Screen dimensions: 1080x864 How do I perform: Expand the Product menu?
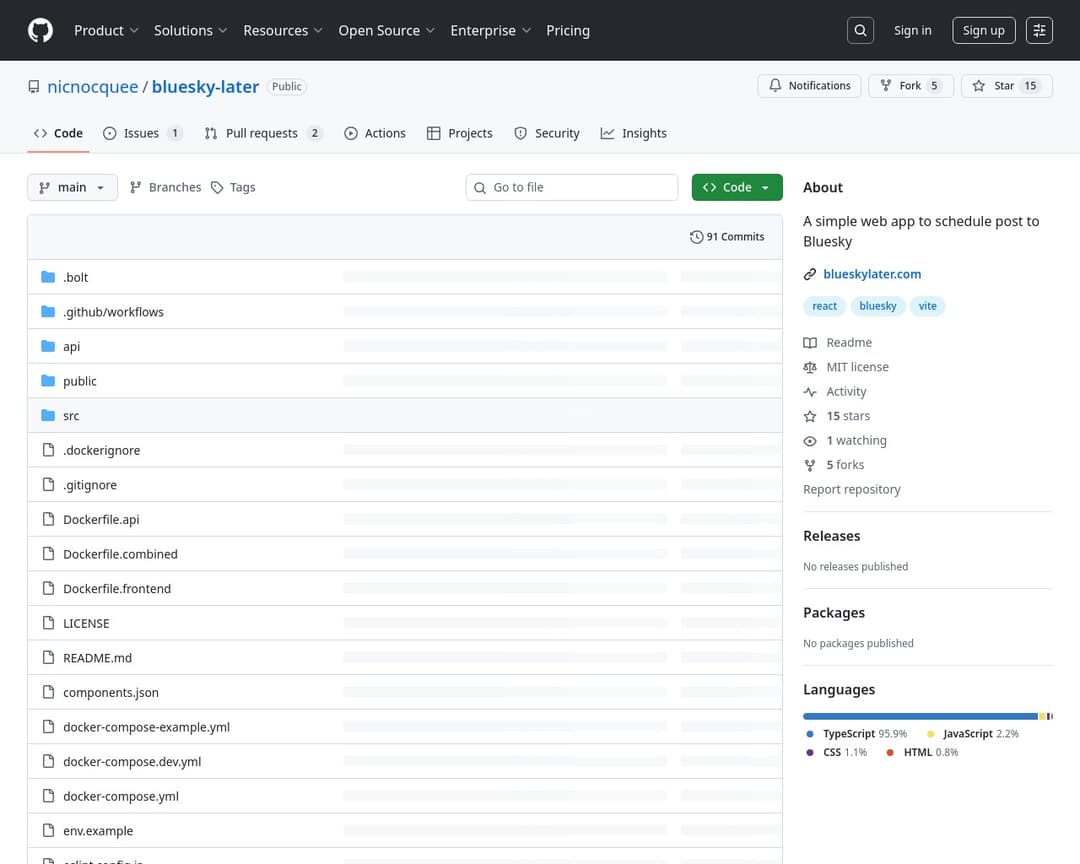coord(106,30)
